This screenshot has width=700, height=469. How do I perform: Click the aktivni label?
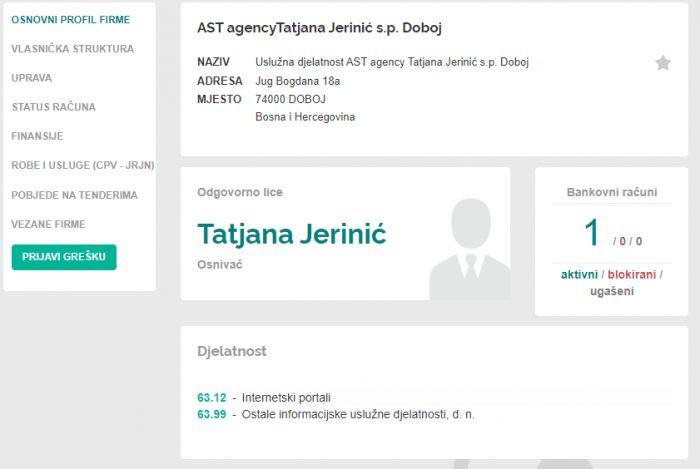(x=579, y=274)
